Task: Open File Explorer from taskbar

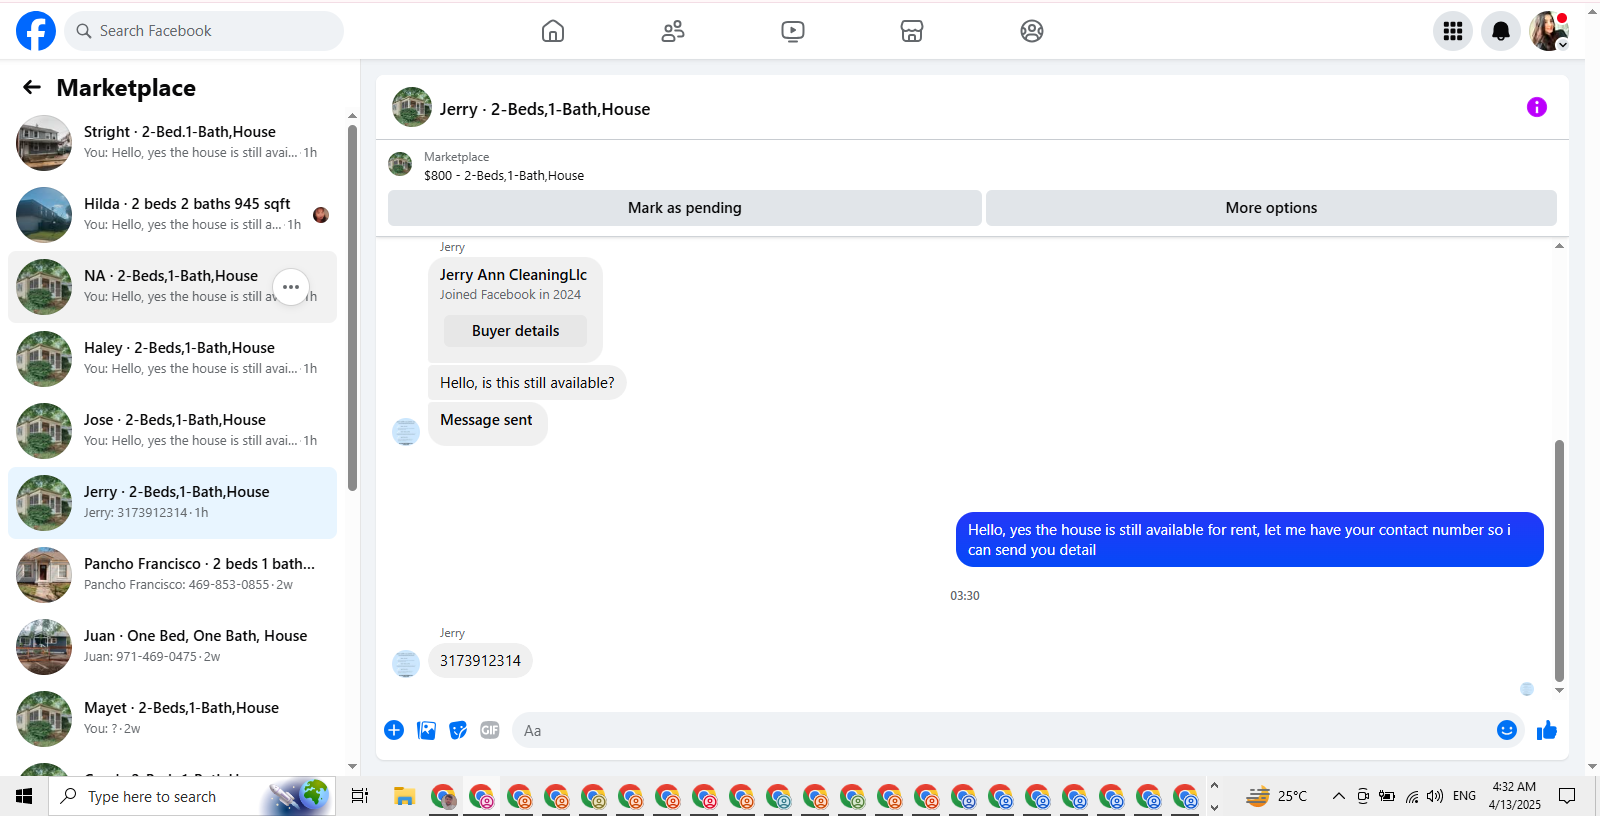Action: [404, 796]
